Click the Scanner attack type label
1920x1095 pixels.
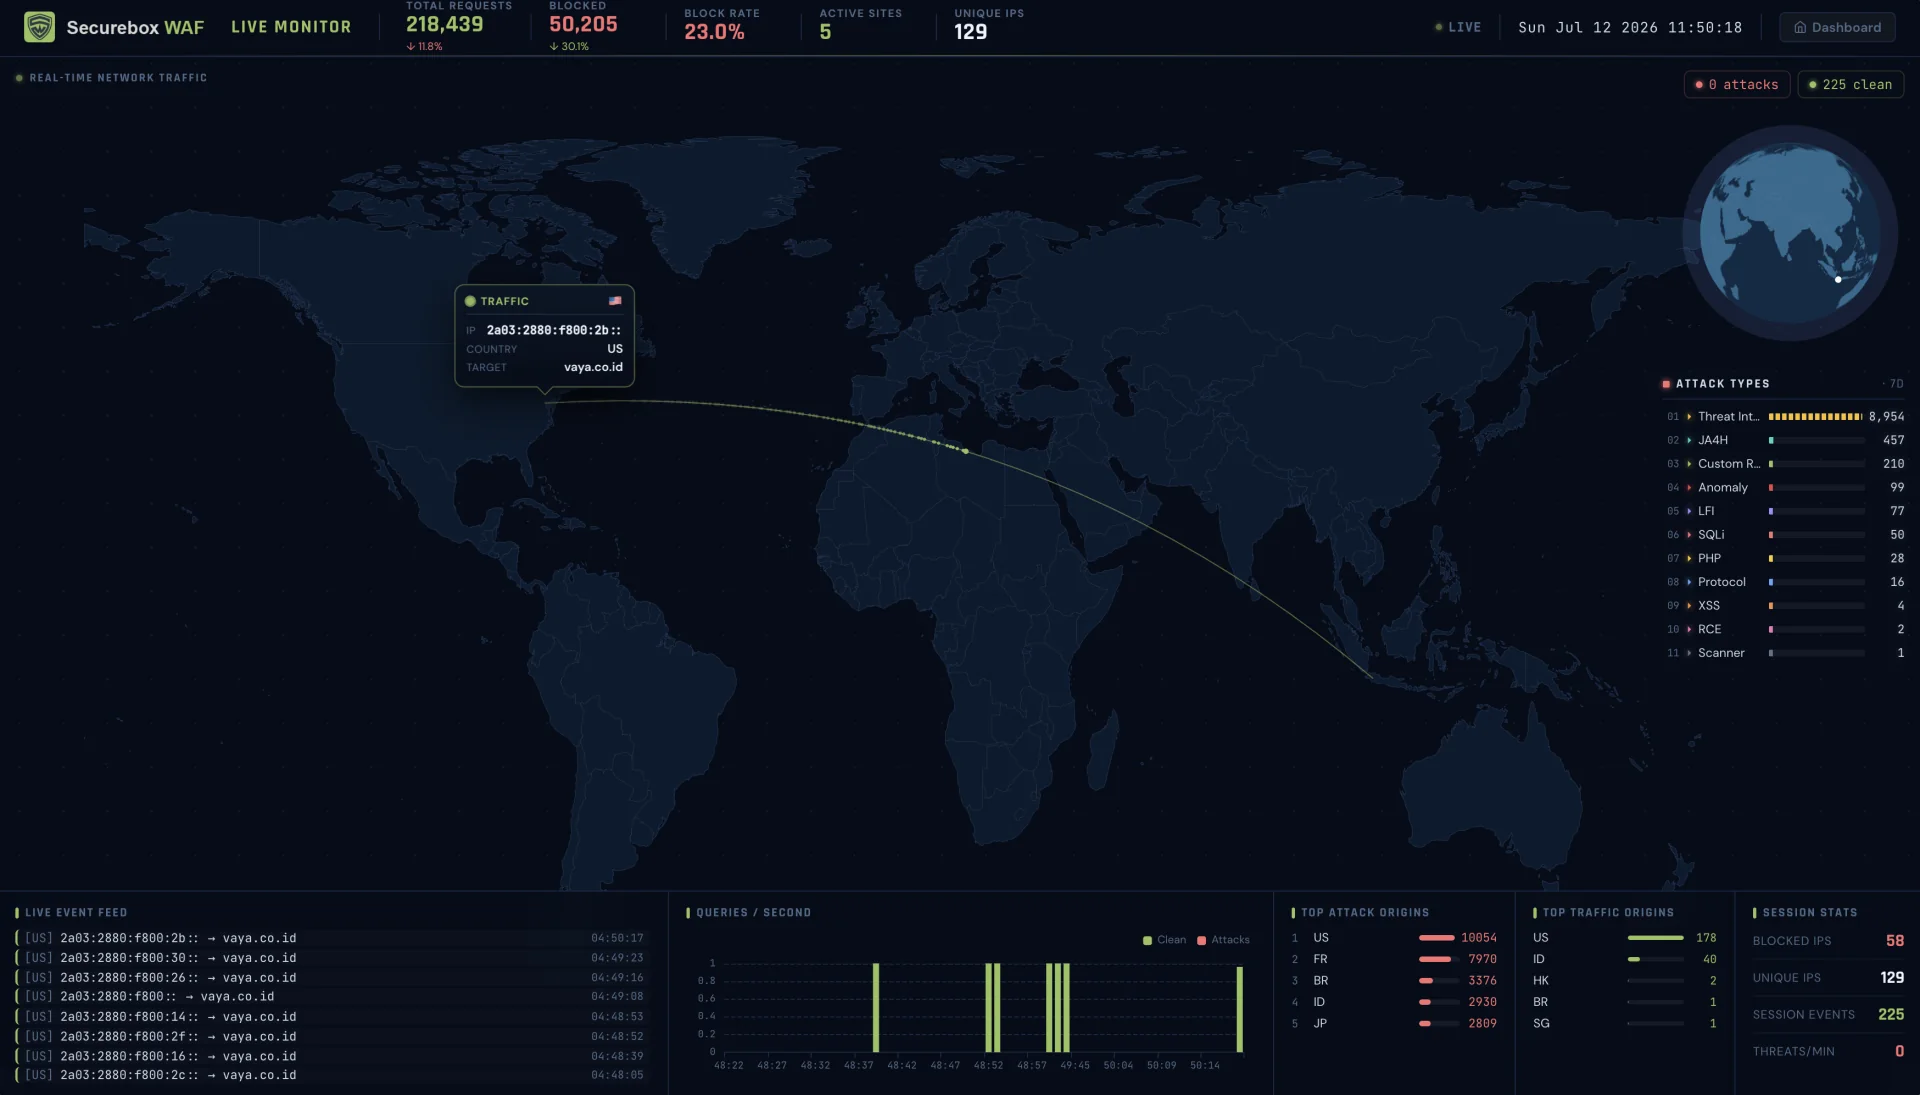coord(1721,653)
